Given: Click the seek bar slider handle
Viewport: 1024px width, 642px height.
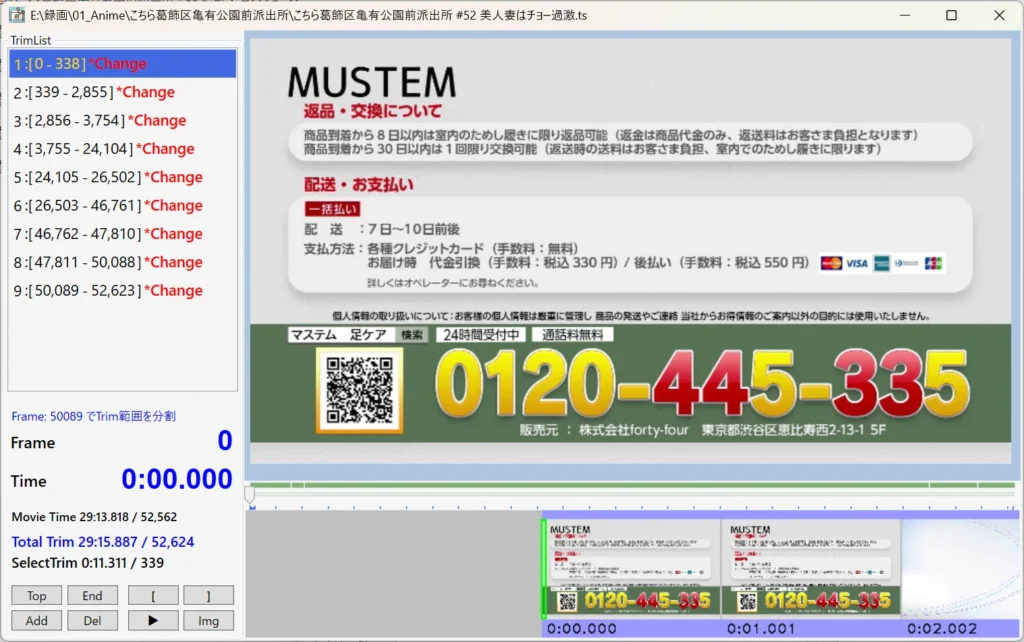Looking at the screenshot, I should point(250,494).
